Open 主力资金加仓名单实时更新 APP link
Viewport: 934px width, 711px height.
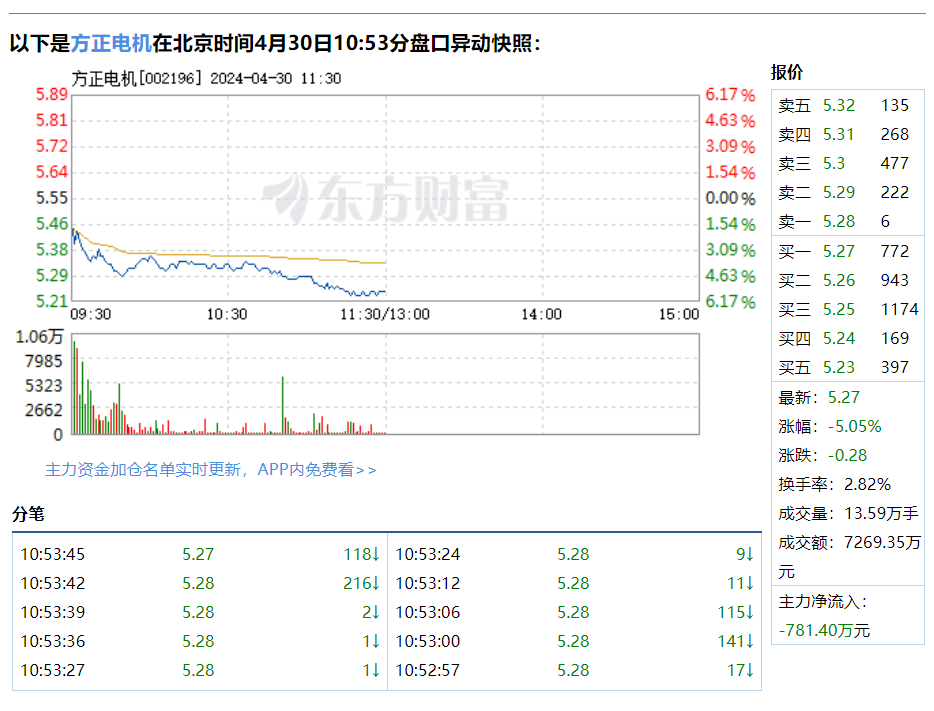click(211, 470)
